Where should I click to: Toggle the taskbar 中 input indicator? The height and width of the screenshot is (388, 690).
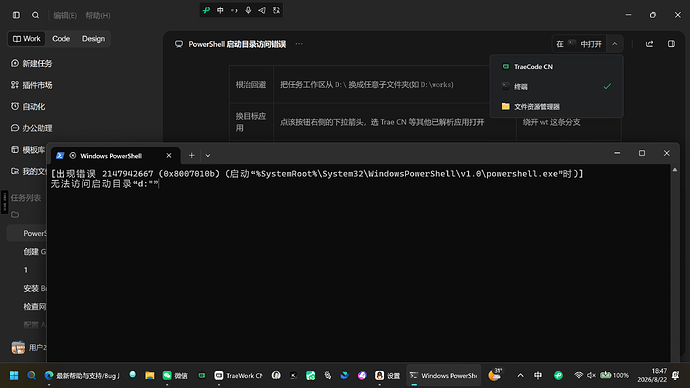(x=538, y=375)
